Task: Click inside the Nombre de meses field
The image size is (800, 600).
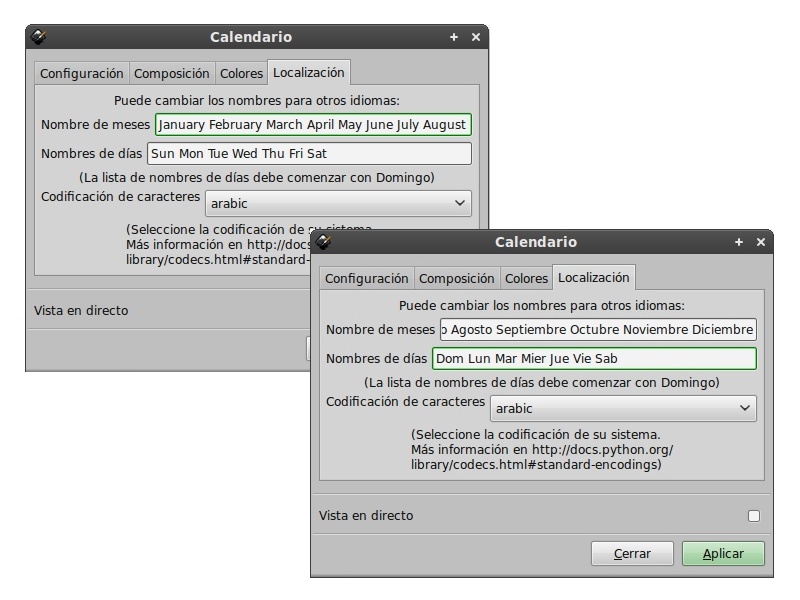Action: (596, 329)
